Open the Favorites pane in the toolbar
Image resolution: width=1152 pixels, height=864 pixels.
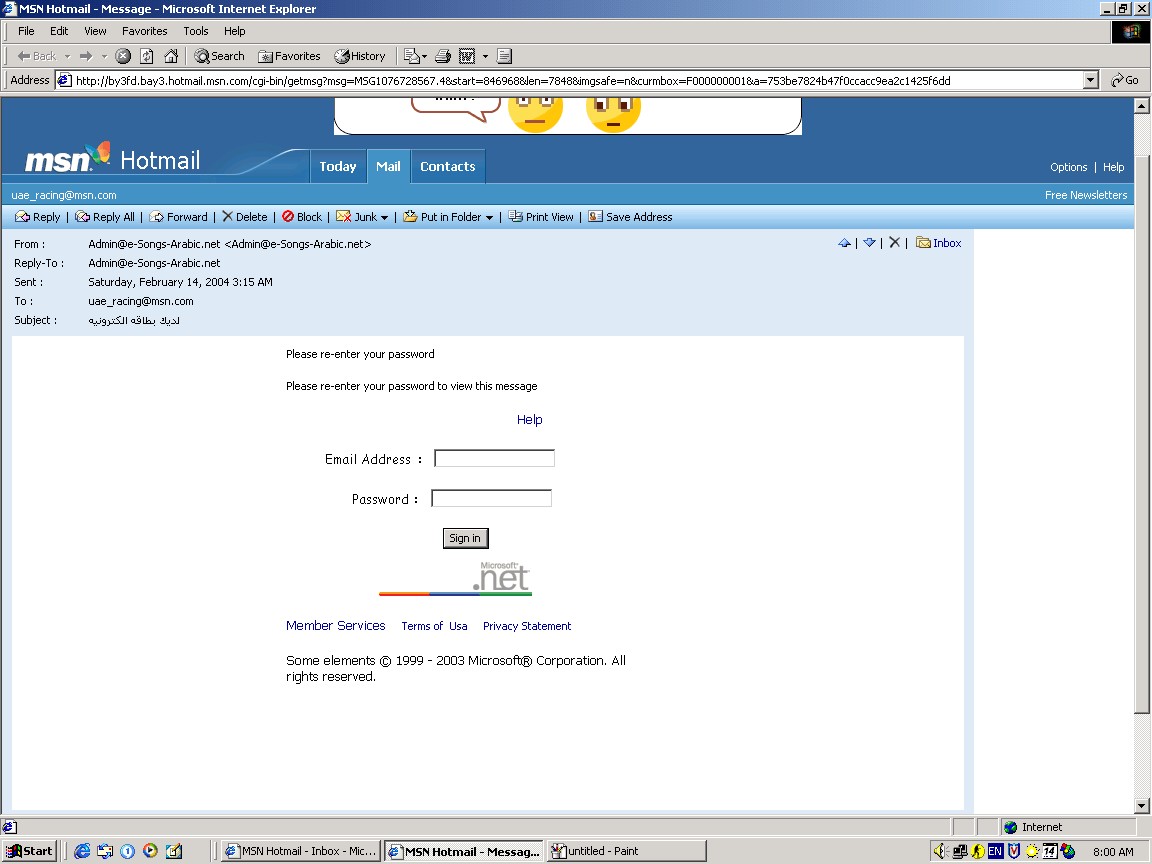pos(289,56)
